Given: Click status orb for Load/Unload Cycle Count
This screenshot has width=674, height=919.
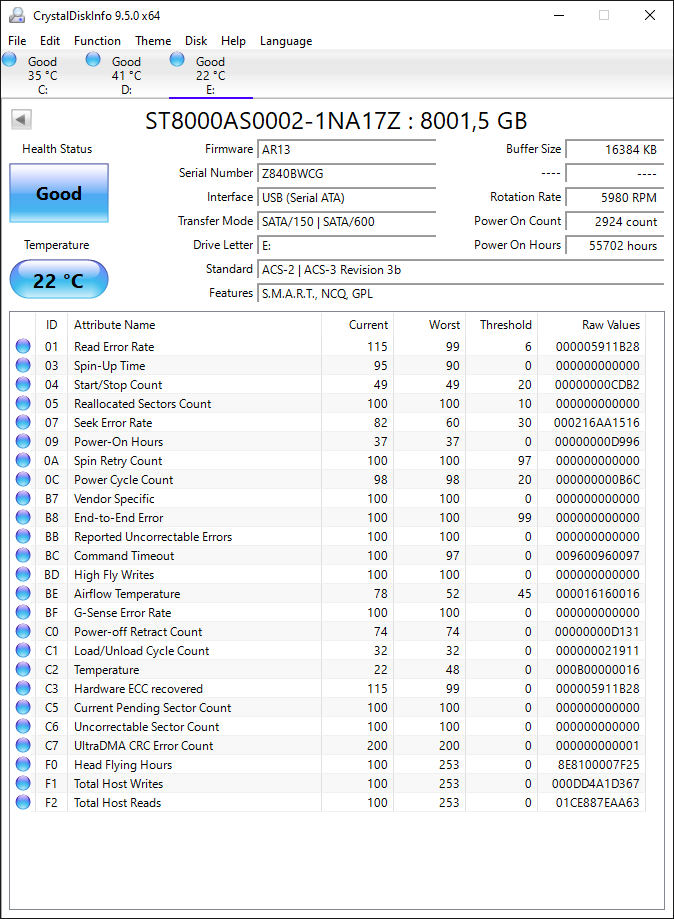Looking at the screenshot, I should pyautogui.click(x=23, y=651).
